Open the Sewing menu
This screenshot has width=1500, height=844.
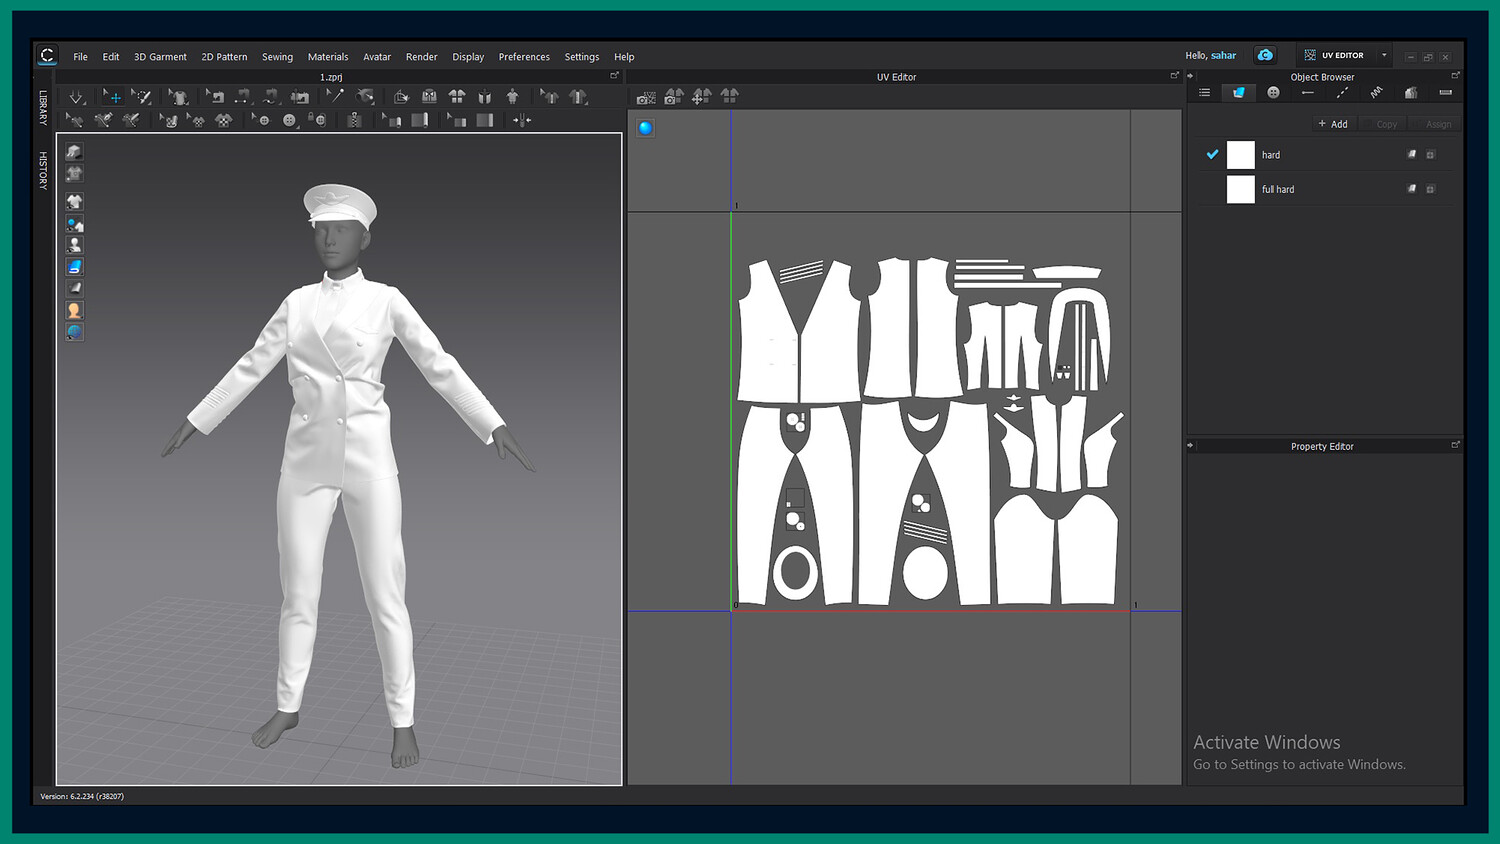pyautogui.click(x=277, y=57)
